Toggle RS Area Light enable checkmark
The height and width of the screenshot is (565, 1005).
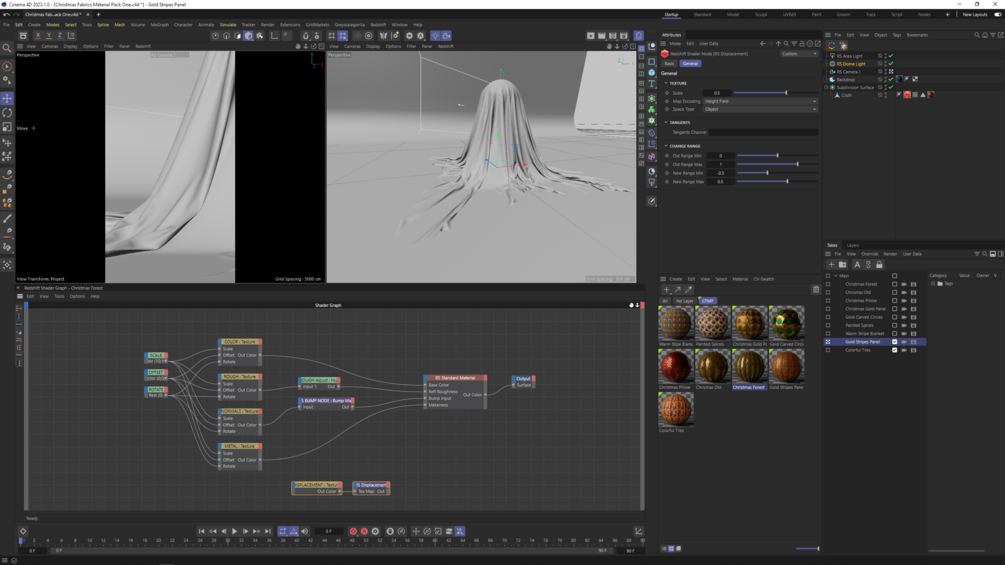click(x=891, y=56)
